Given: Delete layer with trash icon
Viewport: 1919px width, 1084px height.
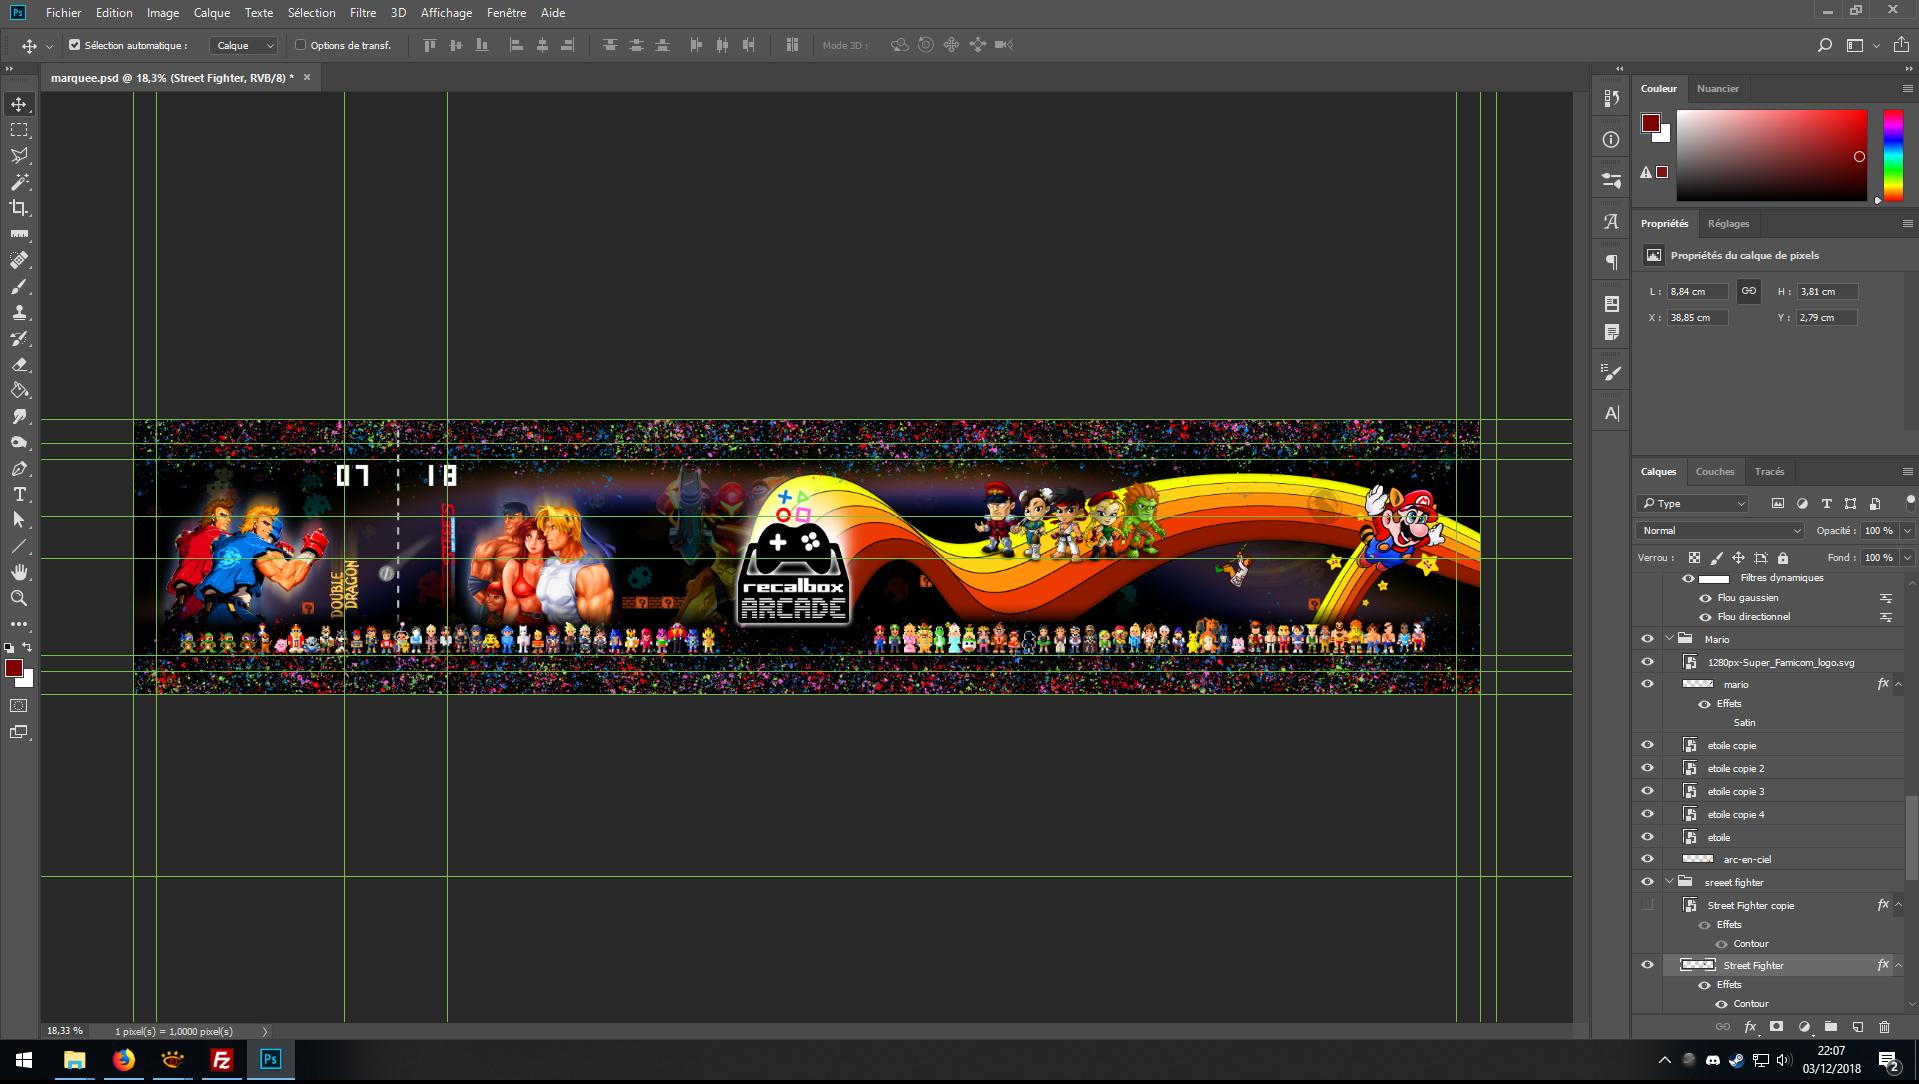Looking at the screenshot, I should click(x=1884, y=1027).
